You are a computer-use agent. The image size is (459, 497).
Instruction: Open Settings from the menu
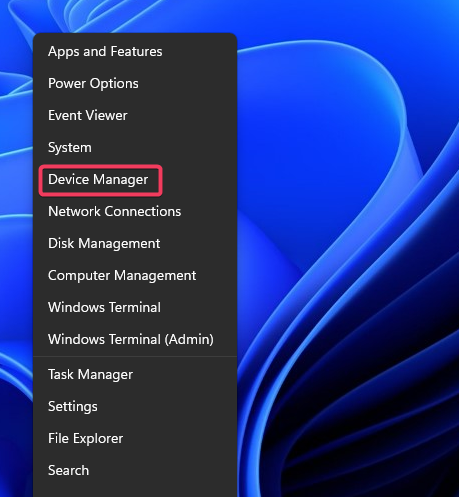click(x=135, y=406)
